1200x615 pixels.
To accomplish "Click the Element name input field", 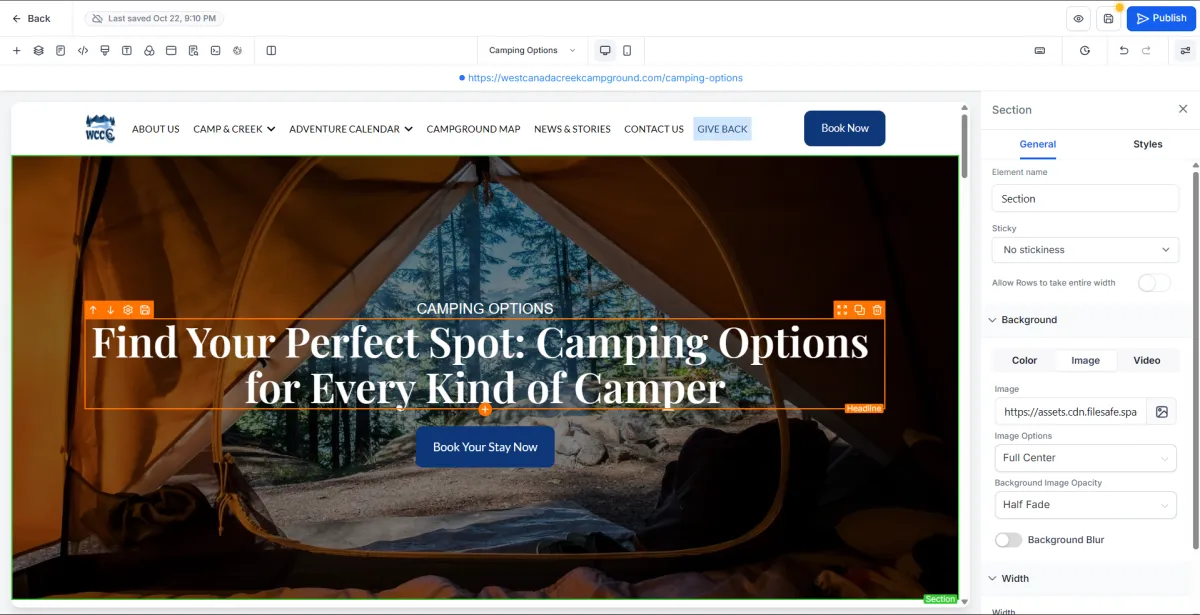I will [1086, 198].
